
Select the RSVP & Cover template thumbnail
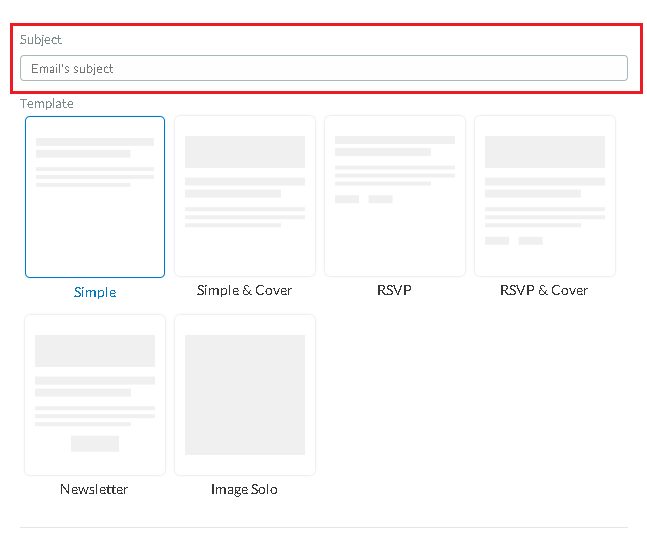pyautogui.click(x=545, y=196)
